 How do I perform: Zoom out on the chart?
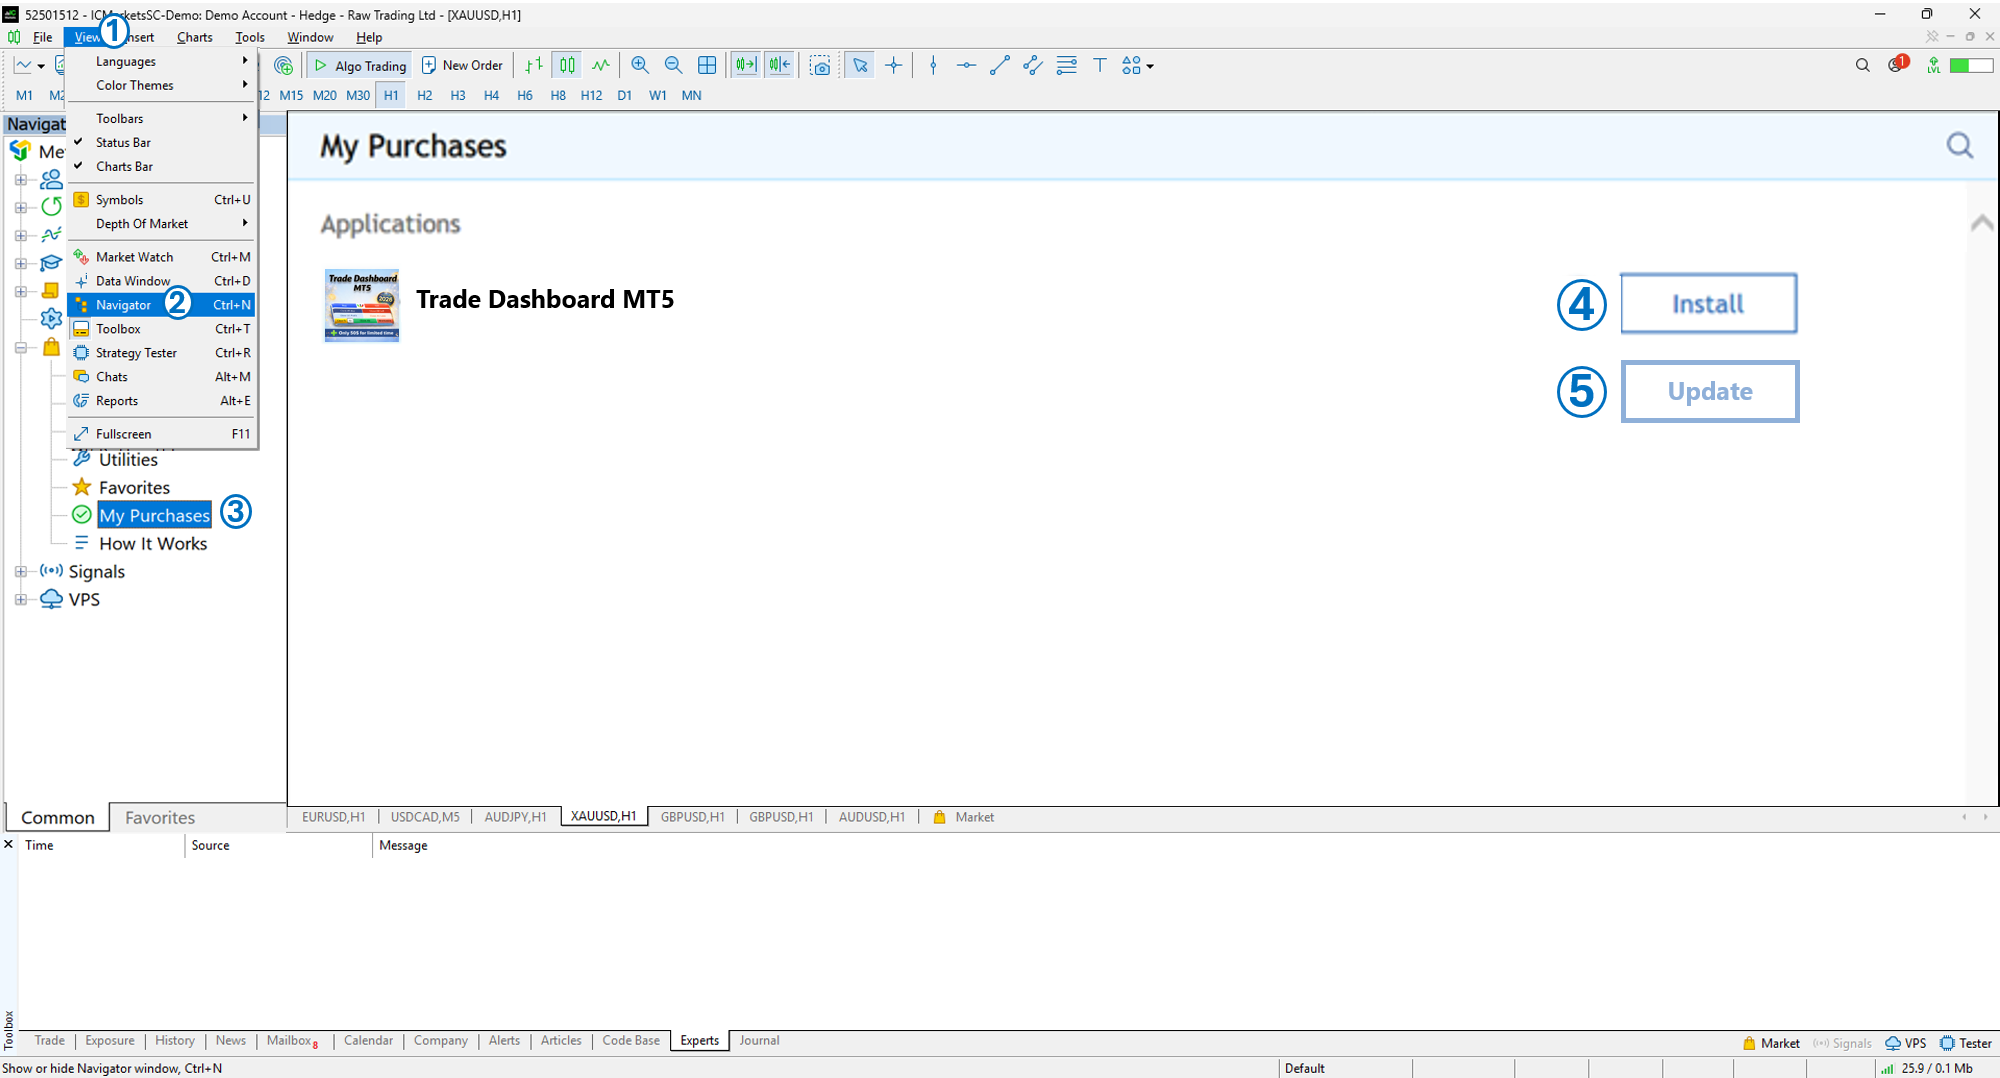[x=673, y=65]
